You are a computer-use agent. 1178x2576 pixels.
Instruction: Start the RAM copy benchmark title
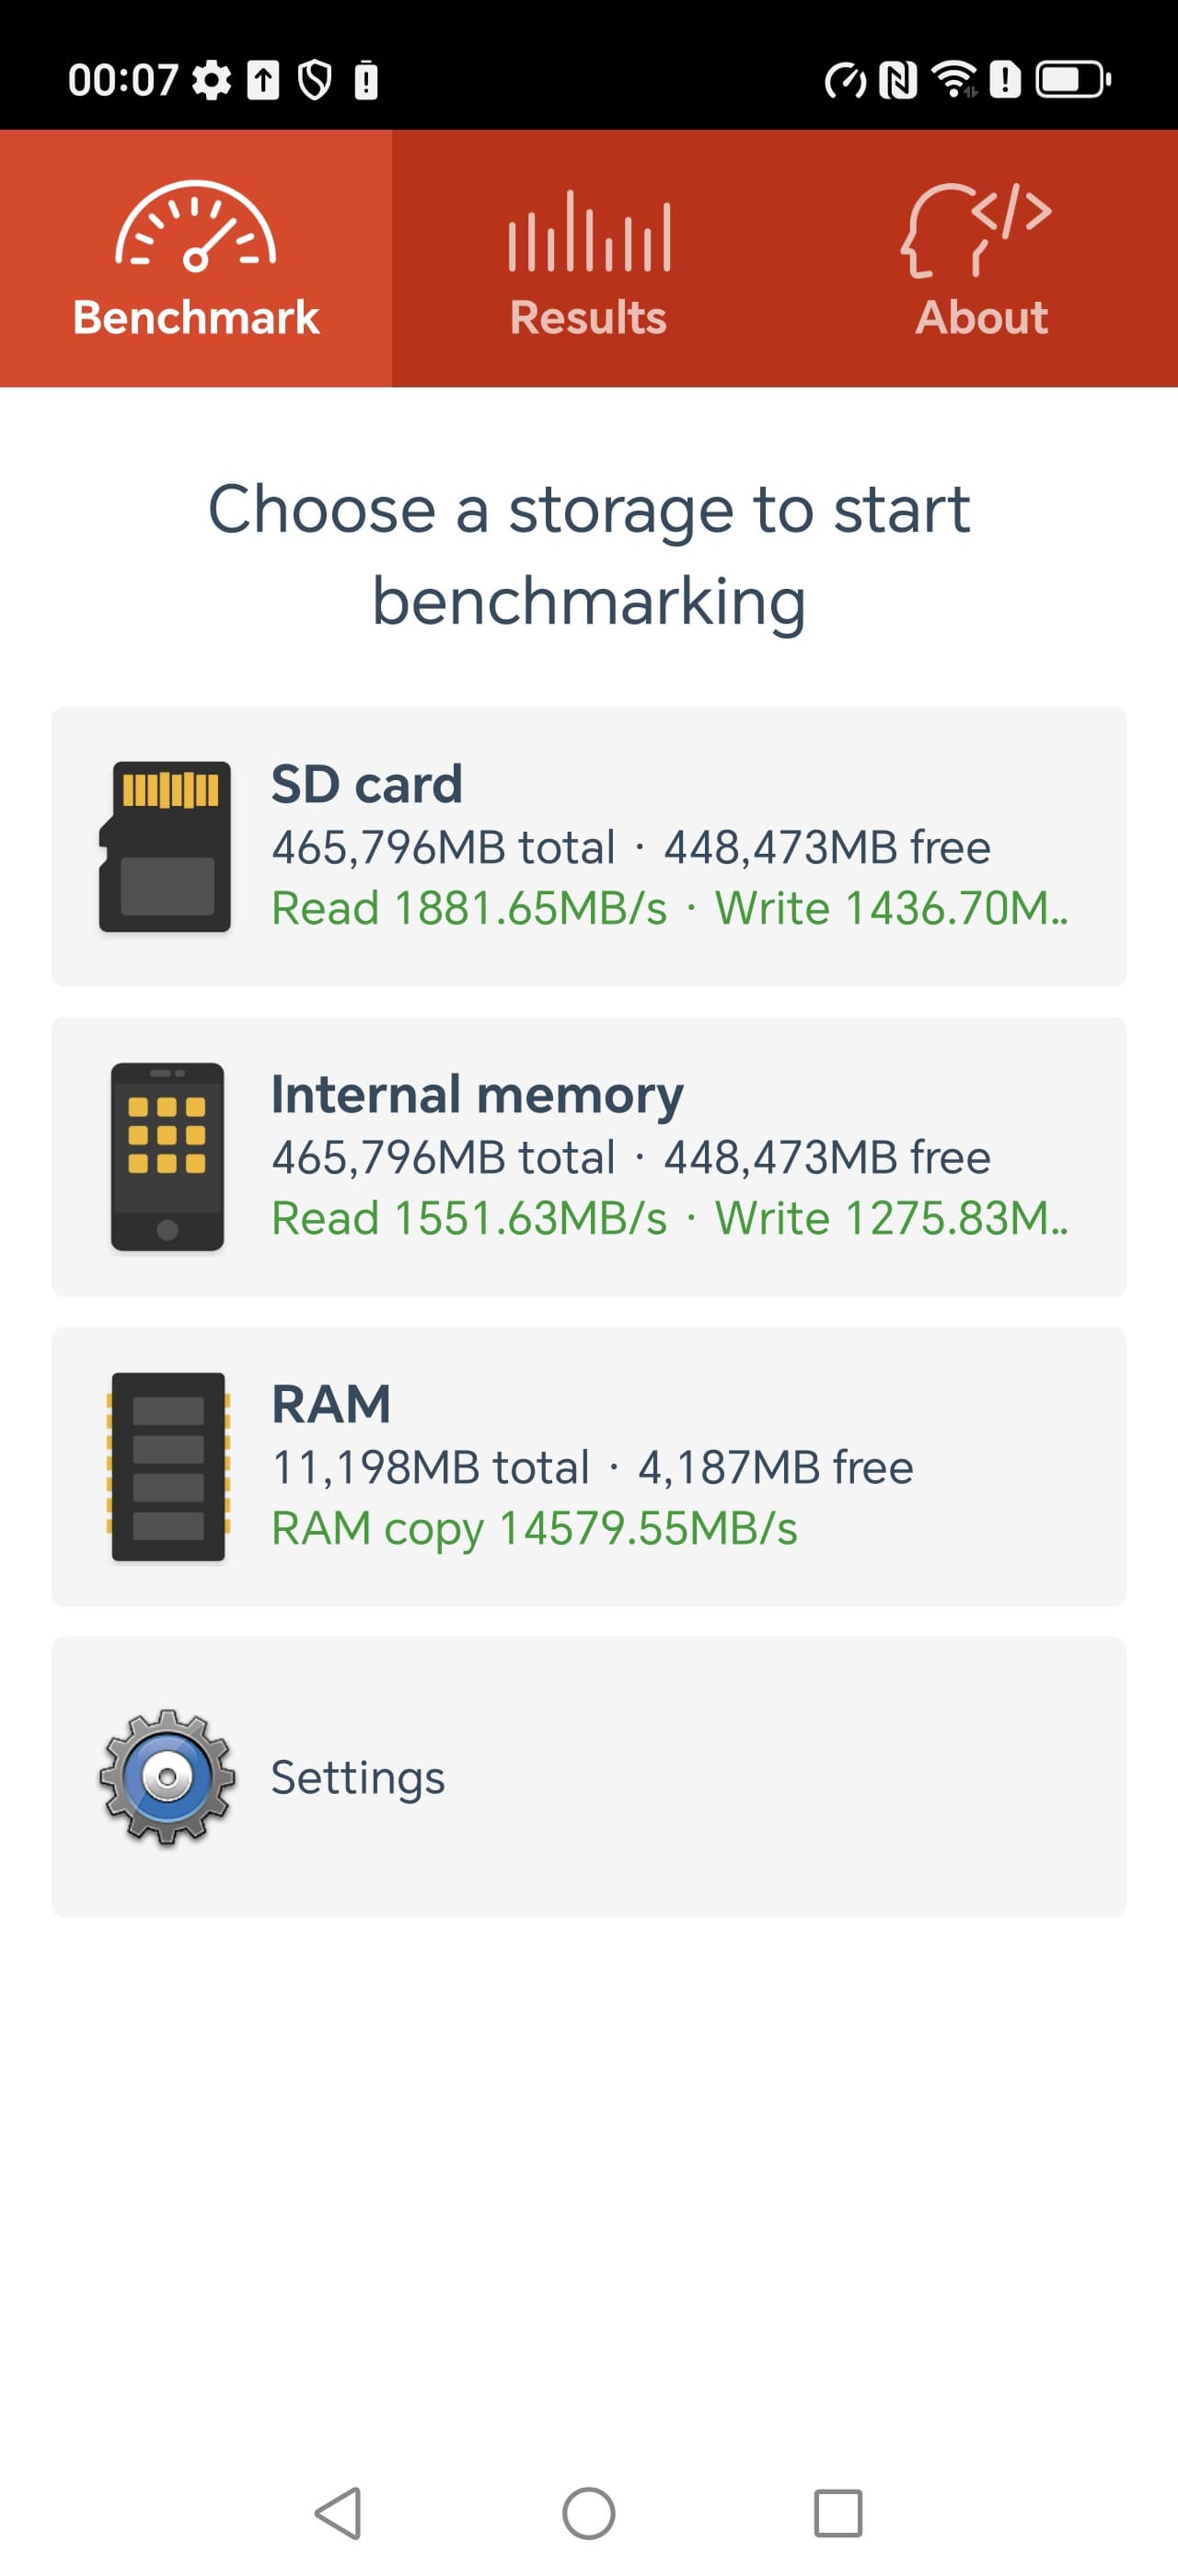(x=331, y=1404)
